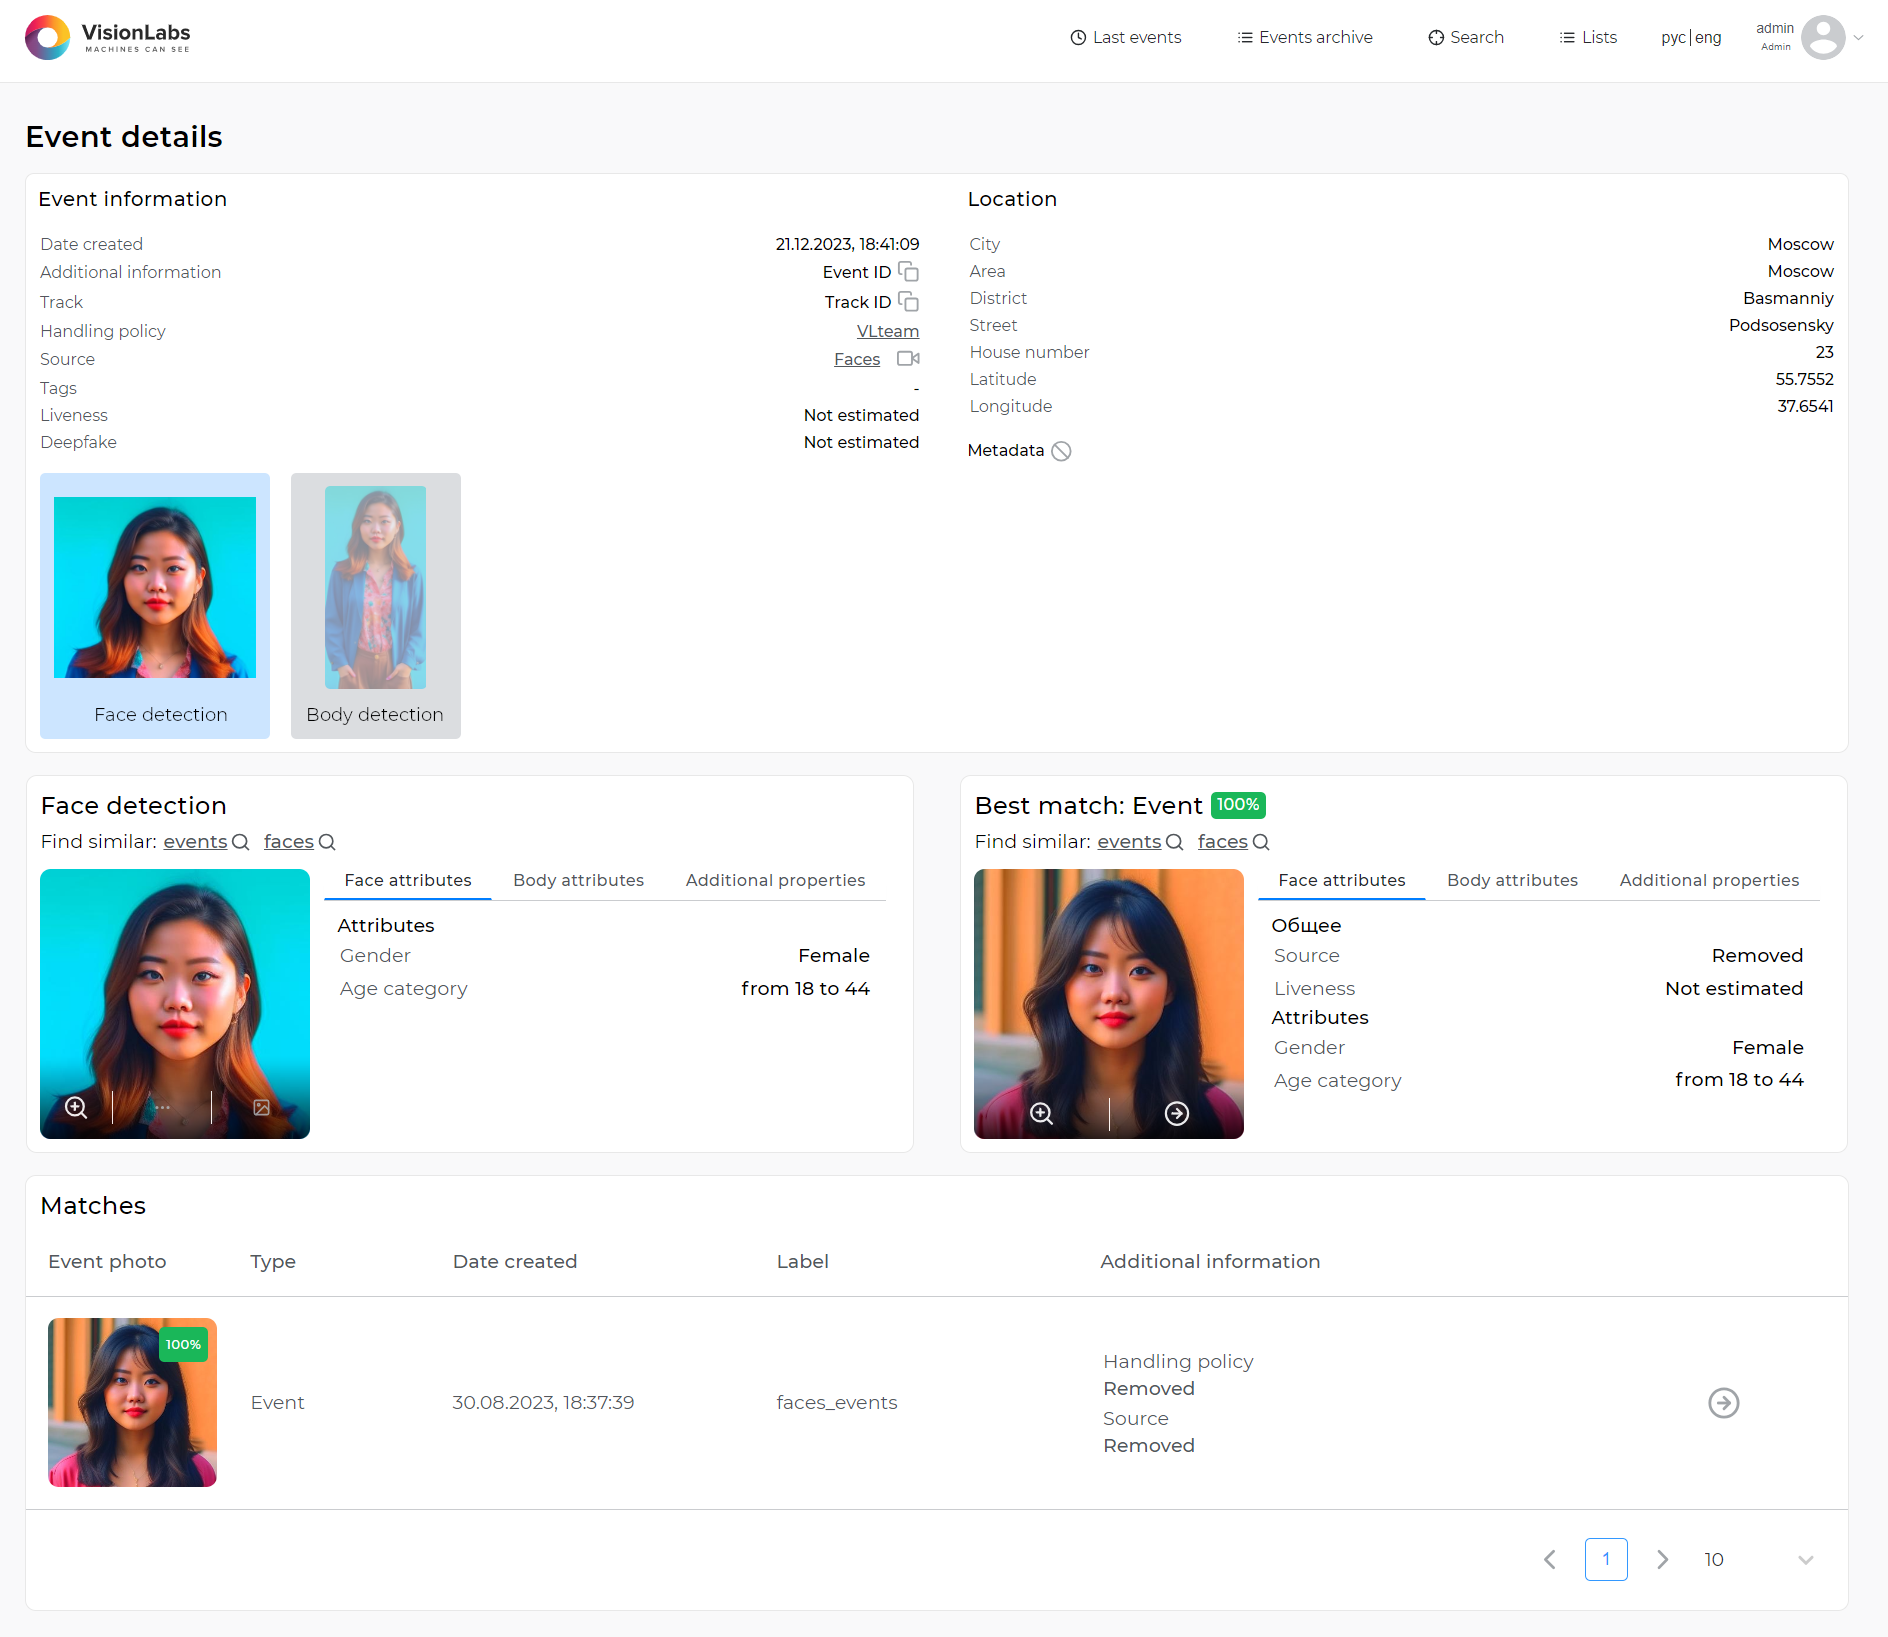1888x1637 pixels.
Task: Switch the interface language to English
Action: point(1708,38)
